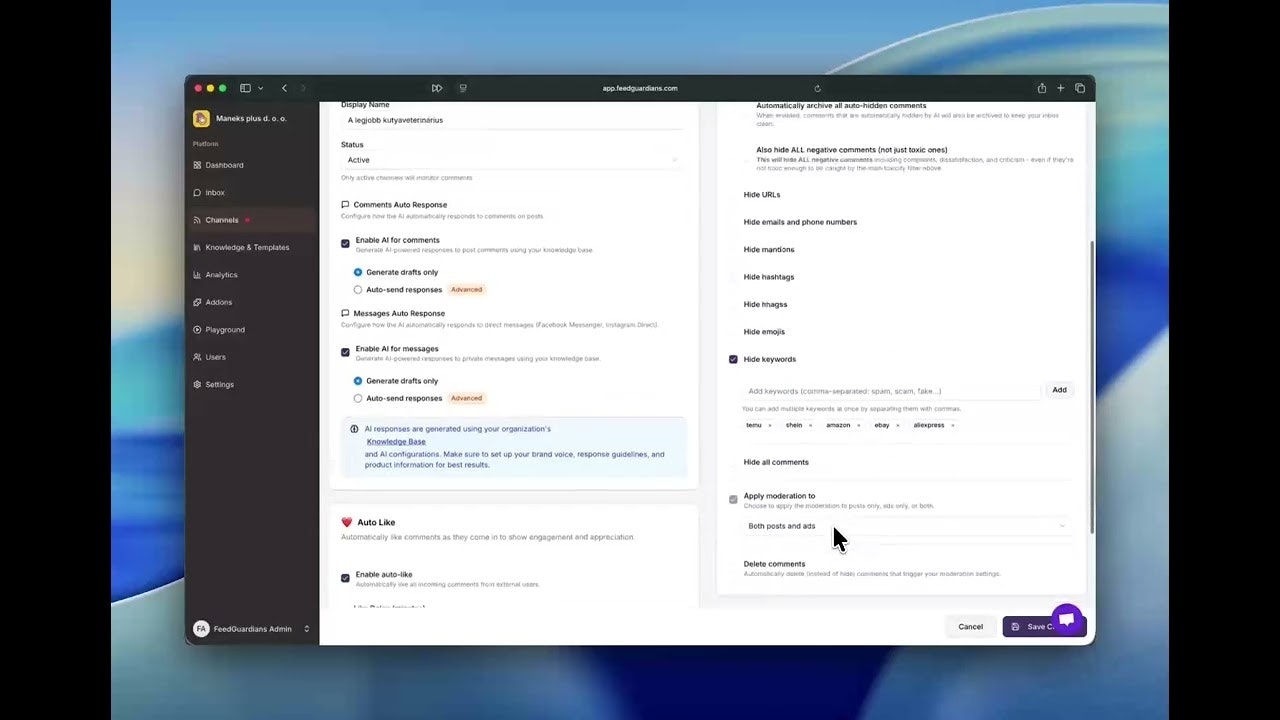Click the Hide URLs label

coord(762,195)
